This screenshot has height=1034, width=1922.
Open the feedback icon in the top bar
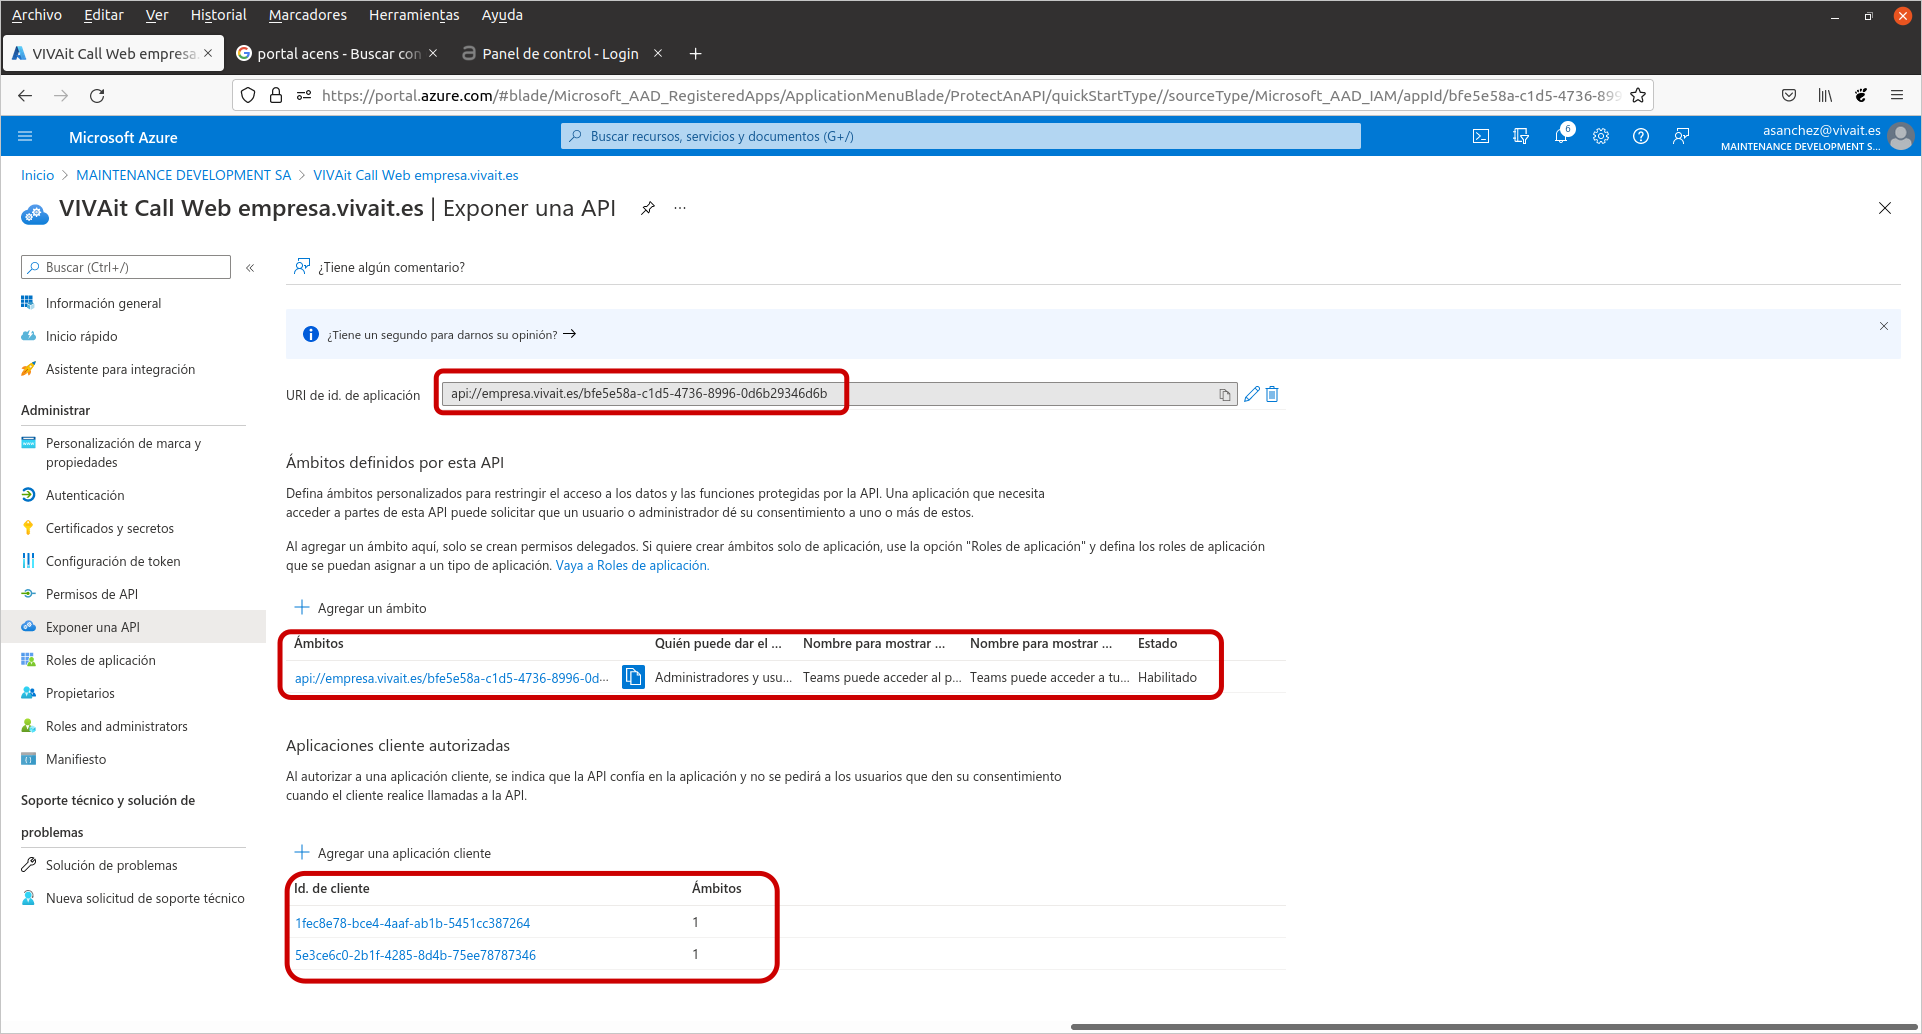coord(1681,137)
